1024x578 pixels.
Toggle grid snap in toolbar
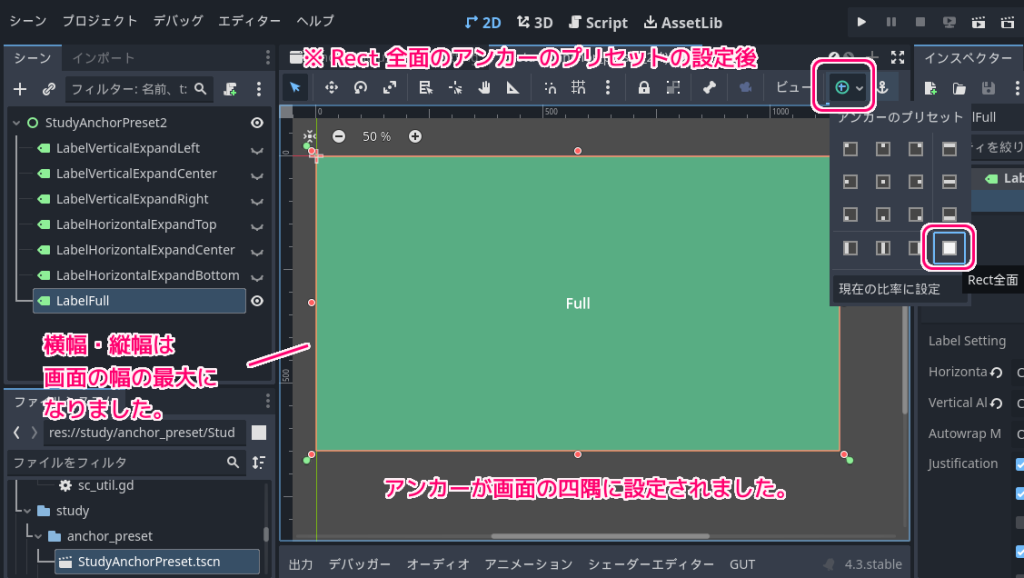click(x=578, y=88)
